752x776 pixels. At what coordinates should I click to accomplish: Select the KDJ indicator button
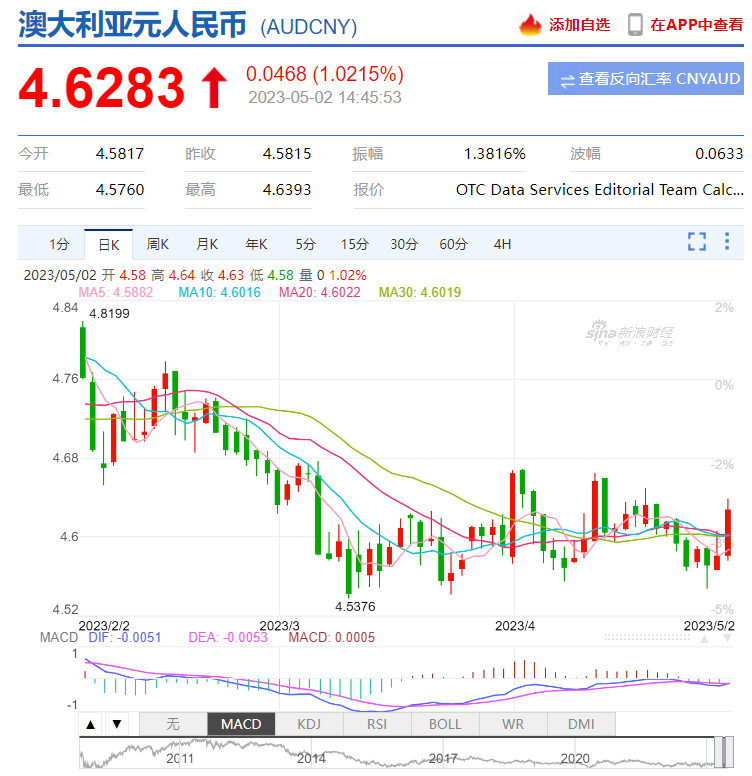309,725
